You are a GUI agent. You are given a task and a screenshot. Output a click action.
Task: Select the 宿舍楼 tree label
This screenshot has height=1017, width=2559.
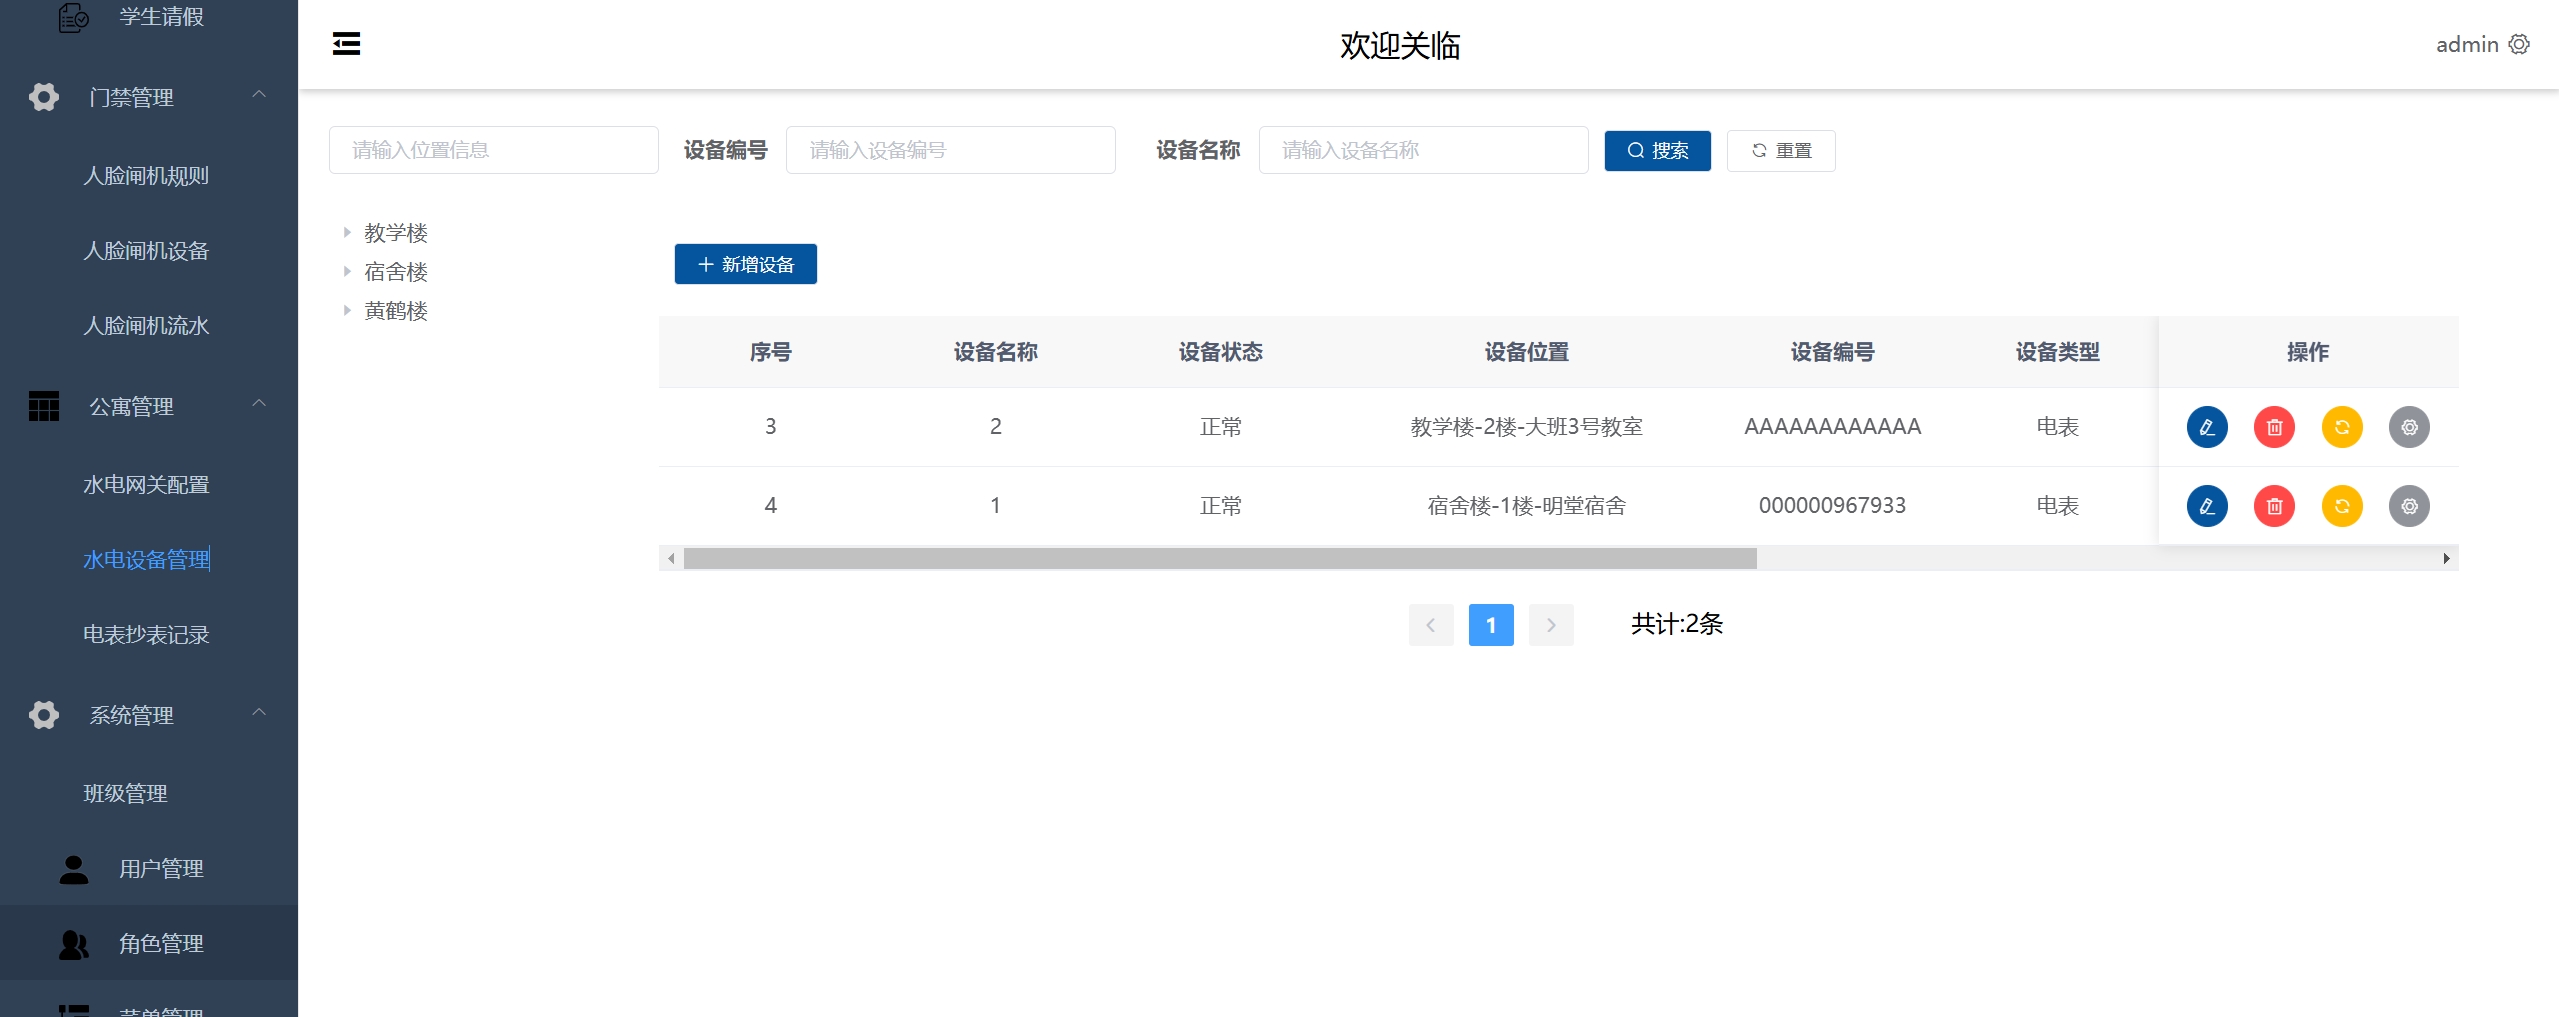(396, 272)
